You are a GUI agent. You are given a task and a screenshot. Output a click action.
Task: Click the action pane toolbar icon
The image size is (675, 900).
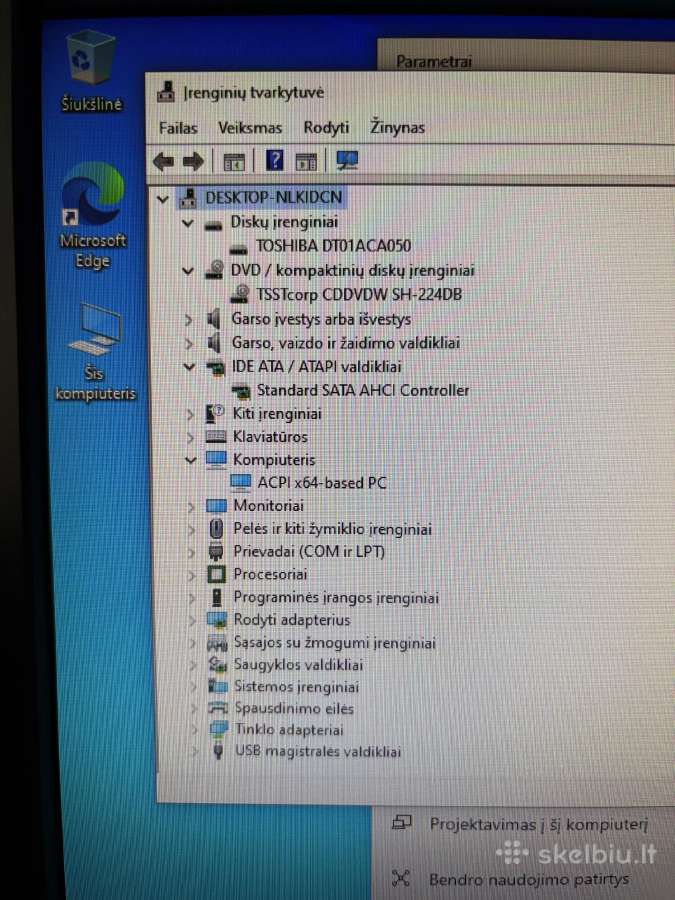306,162
